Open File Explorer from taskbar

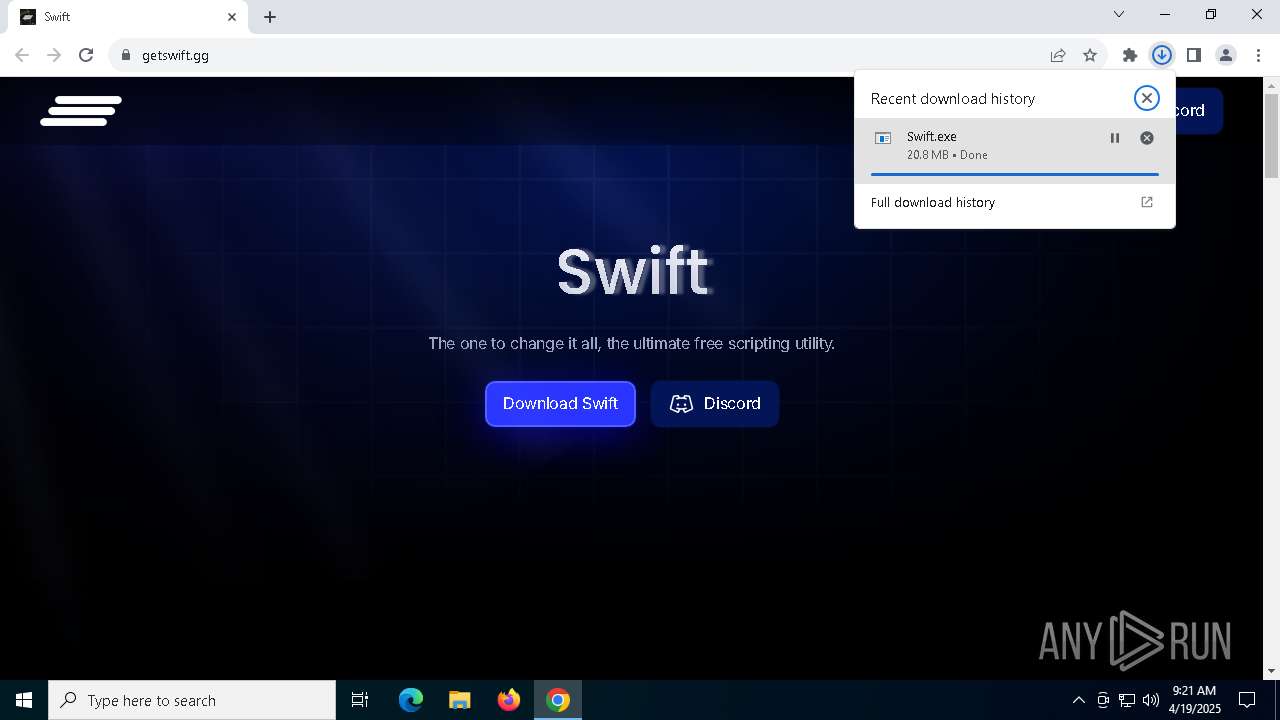460,700
